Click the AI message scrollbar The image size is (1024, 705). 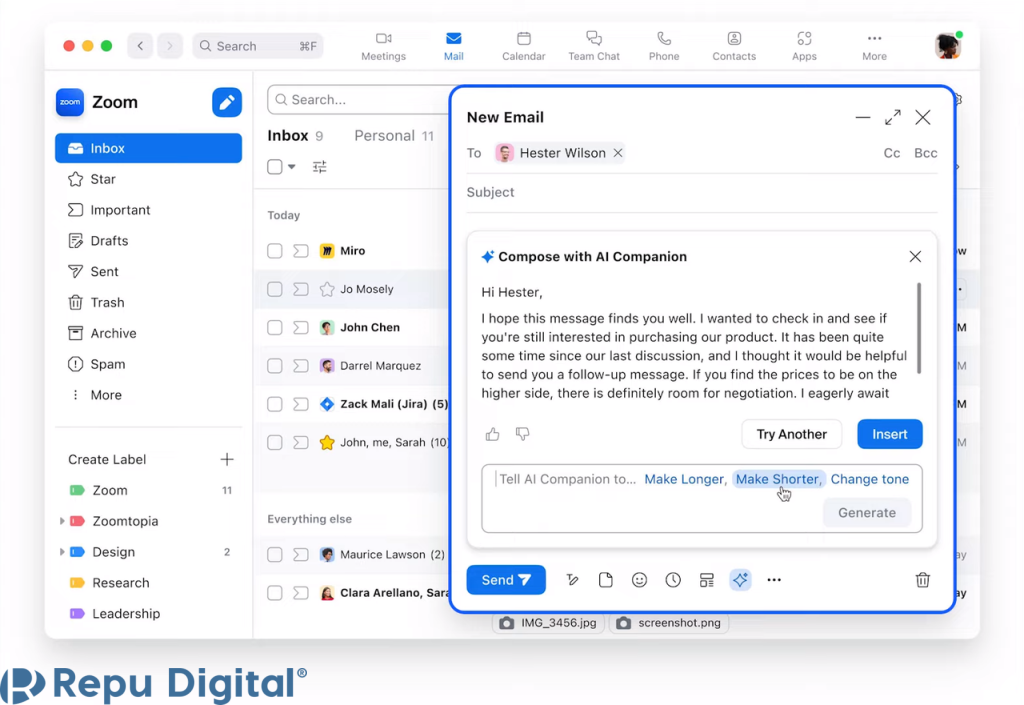(919, 328)
